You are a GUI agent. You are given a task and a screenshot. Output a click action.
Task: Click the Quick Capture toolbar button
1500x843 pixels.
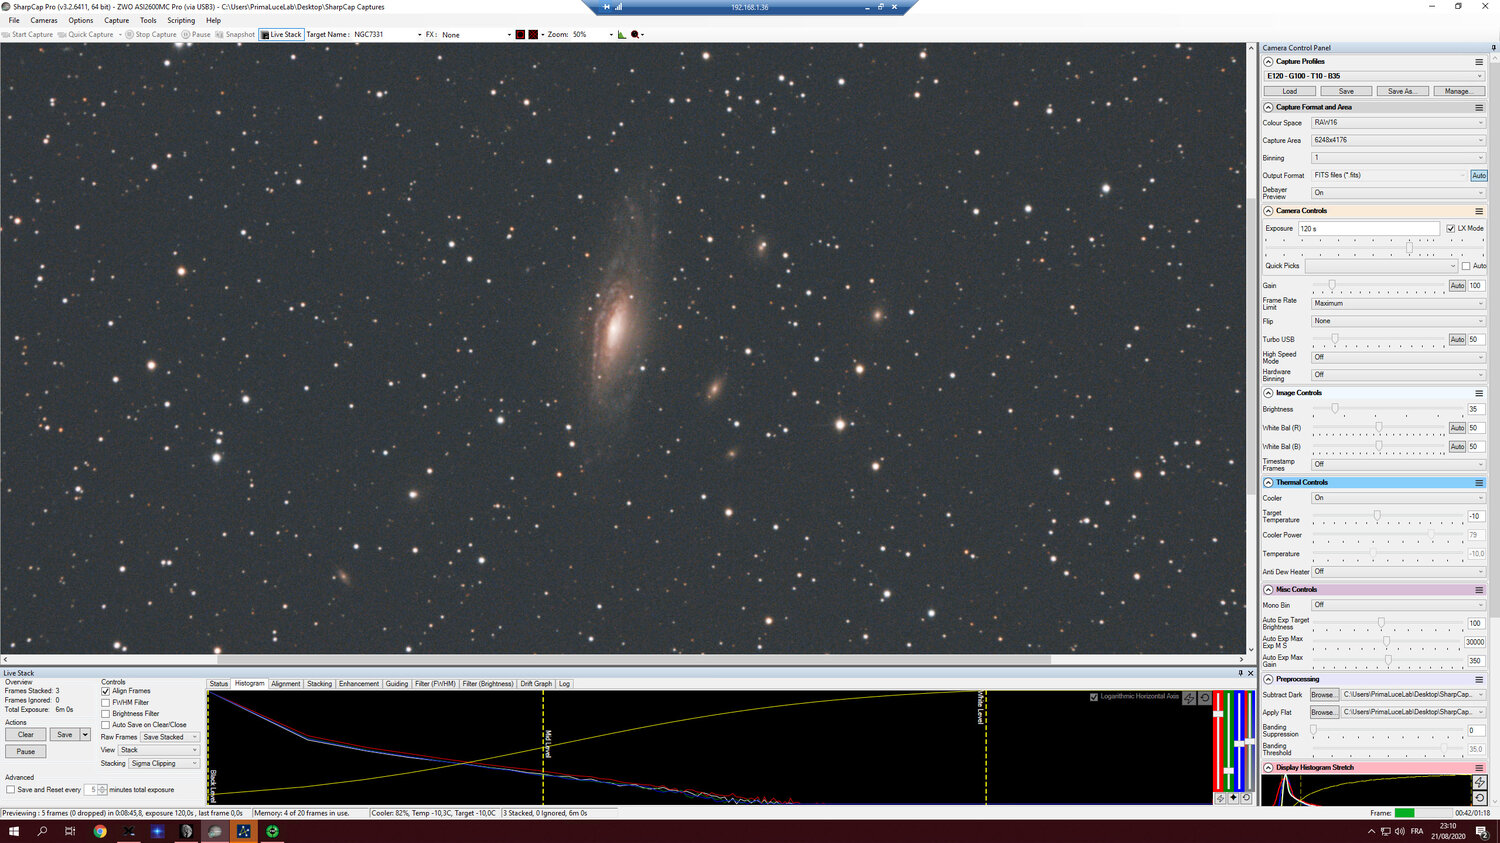(86, 34)
